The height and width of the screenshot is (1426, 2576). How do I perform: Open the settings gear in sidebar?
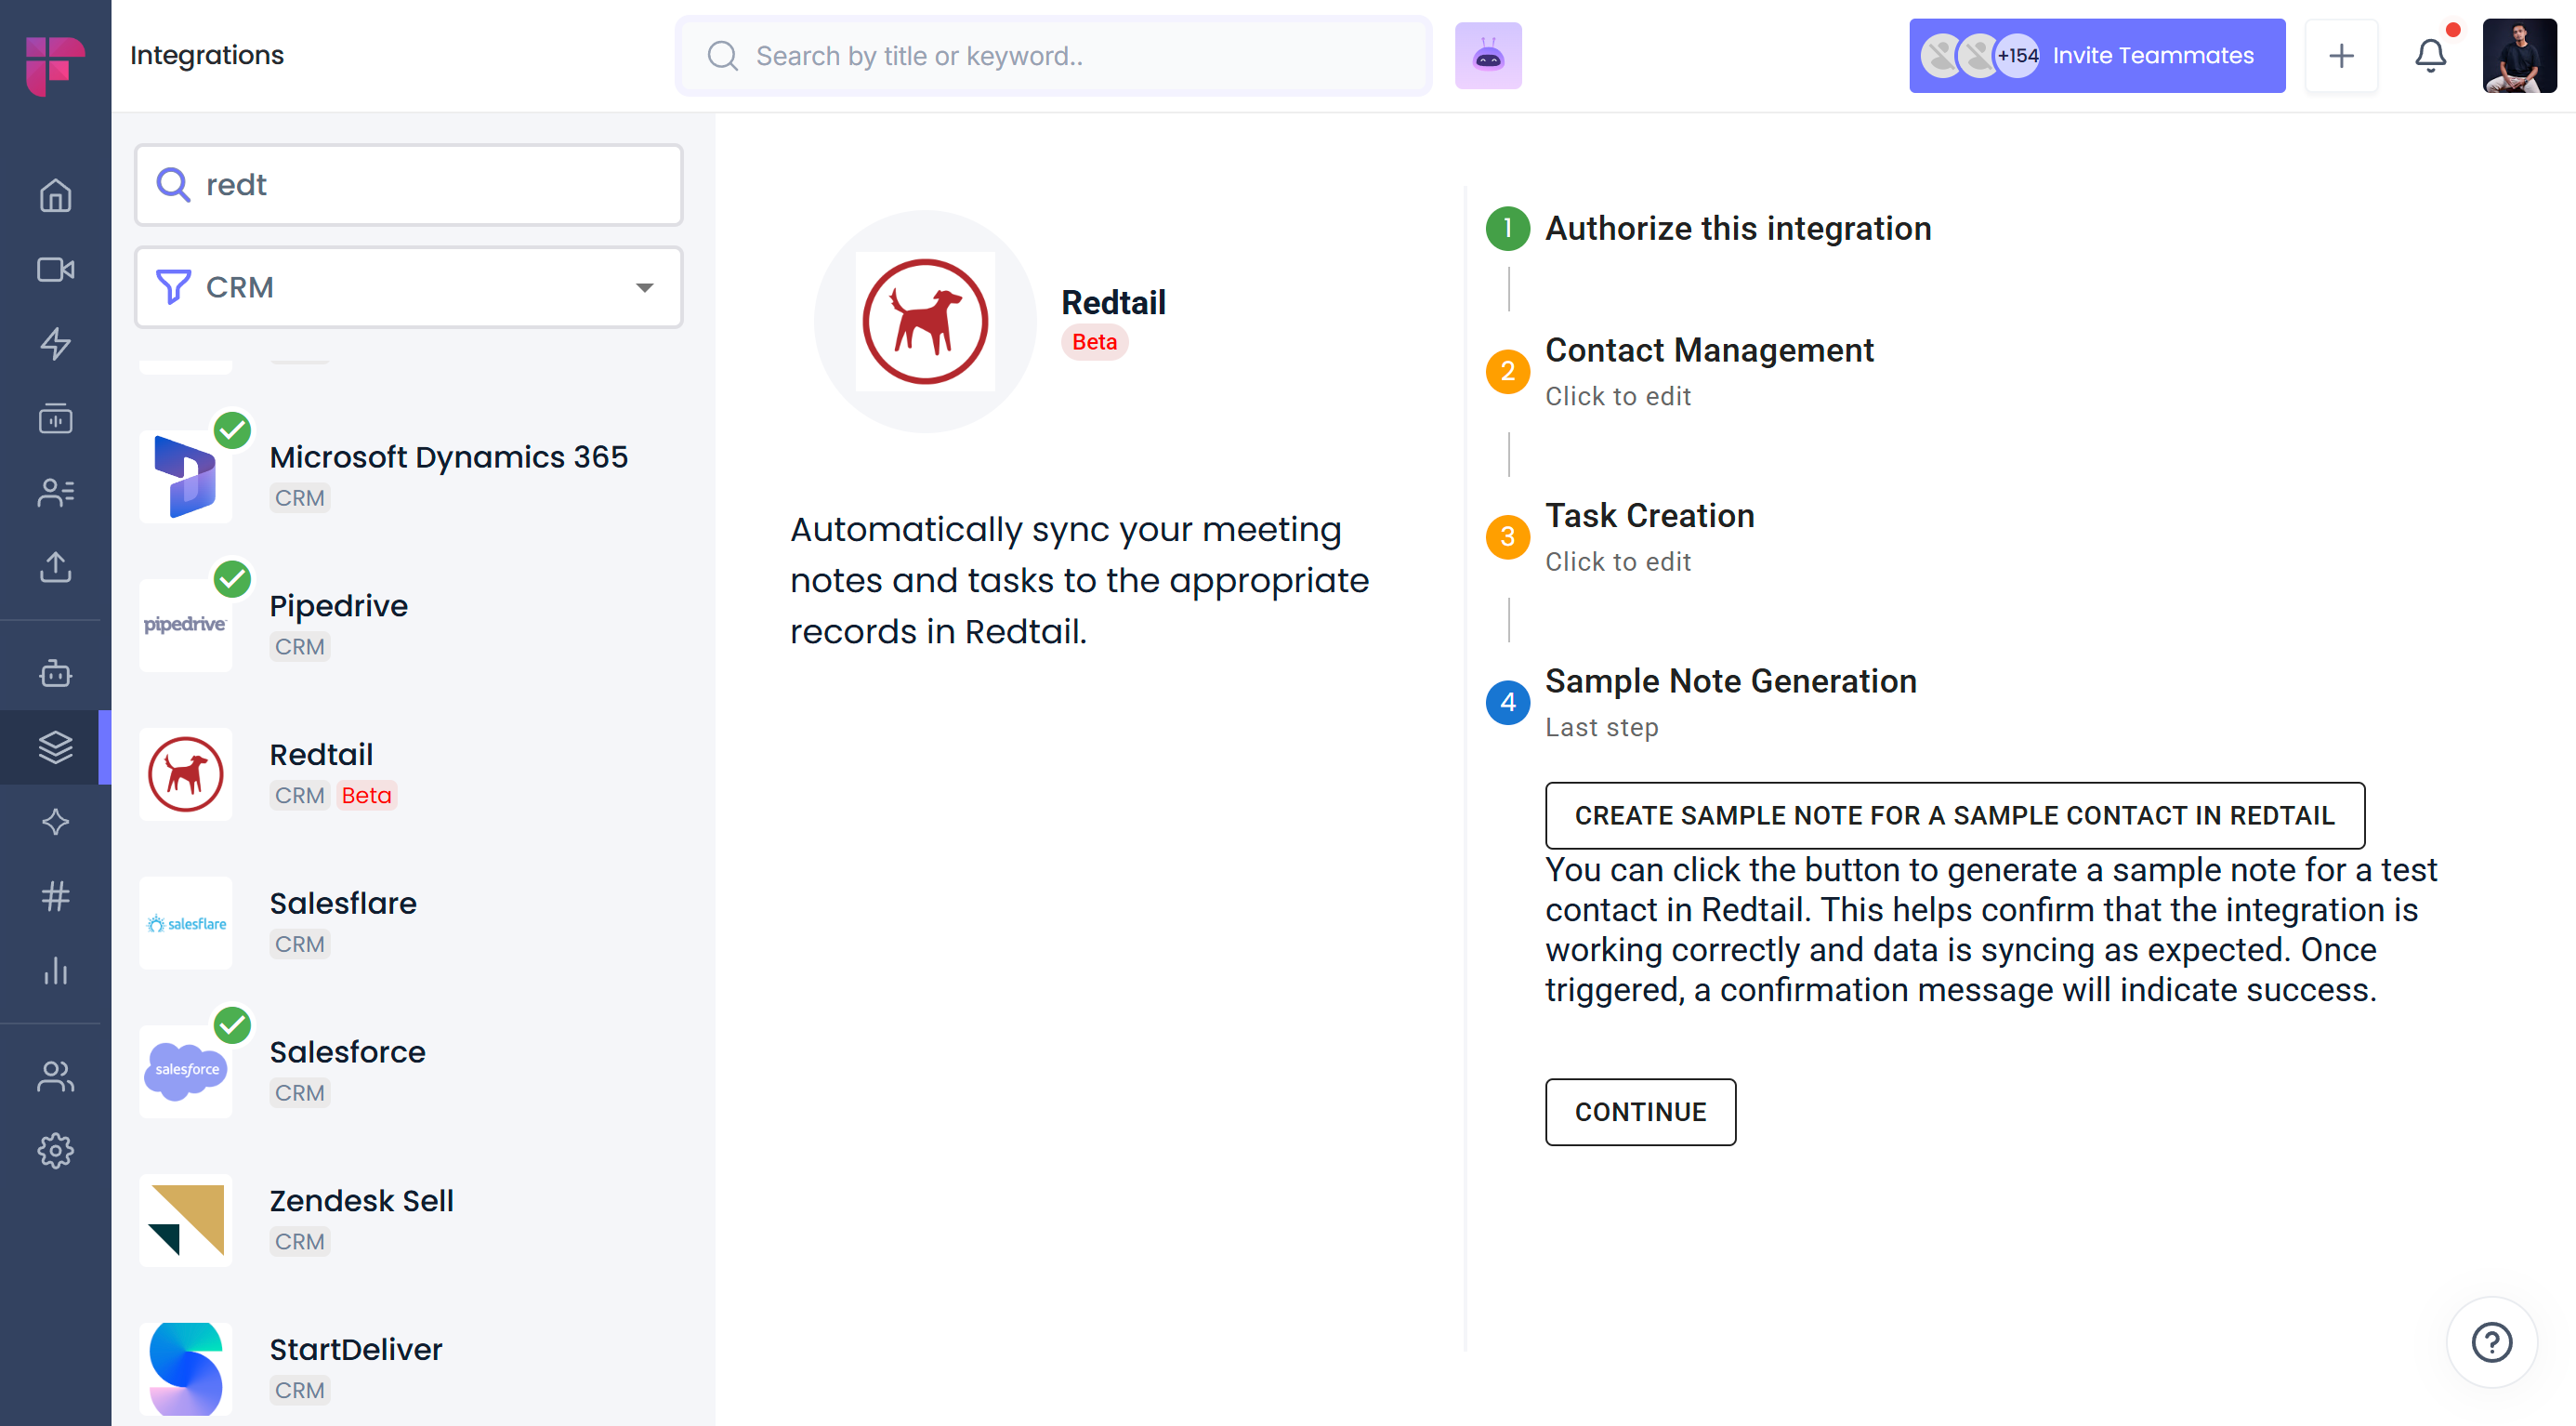point(55,1151)
